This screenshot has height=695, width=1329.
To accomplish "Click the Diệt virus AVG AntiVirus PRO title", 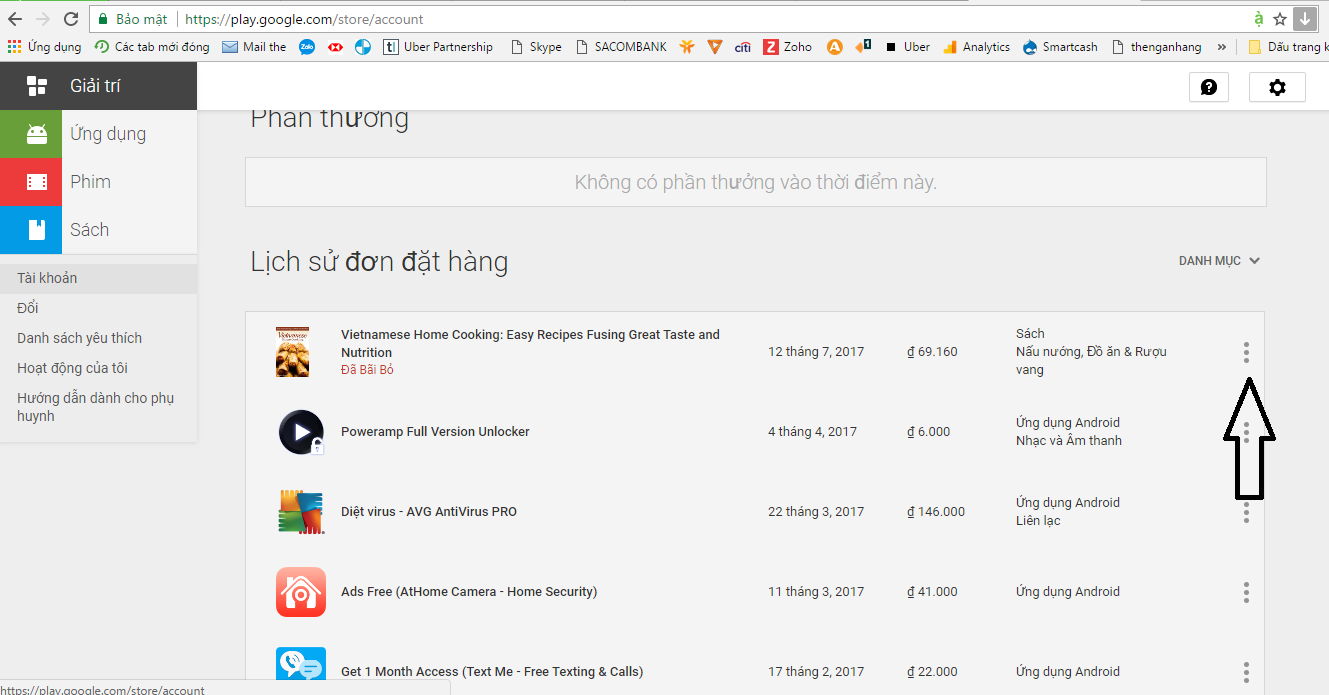I will [x=429, y=512].
